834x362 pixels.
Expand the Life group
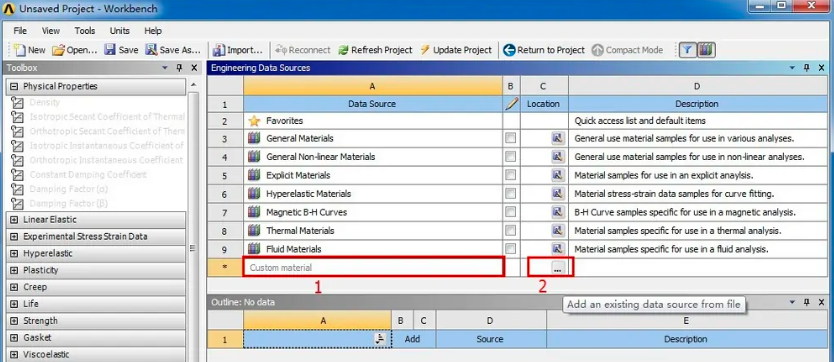14,304
